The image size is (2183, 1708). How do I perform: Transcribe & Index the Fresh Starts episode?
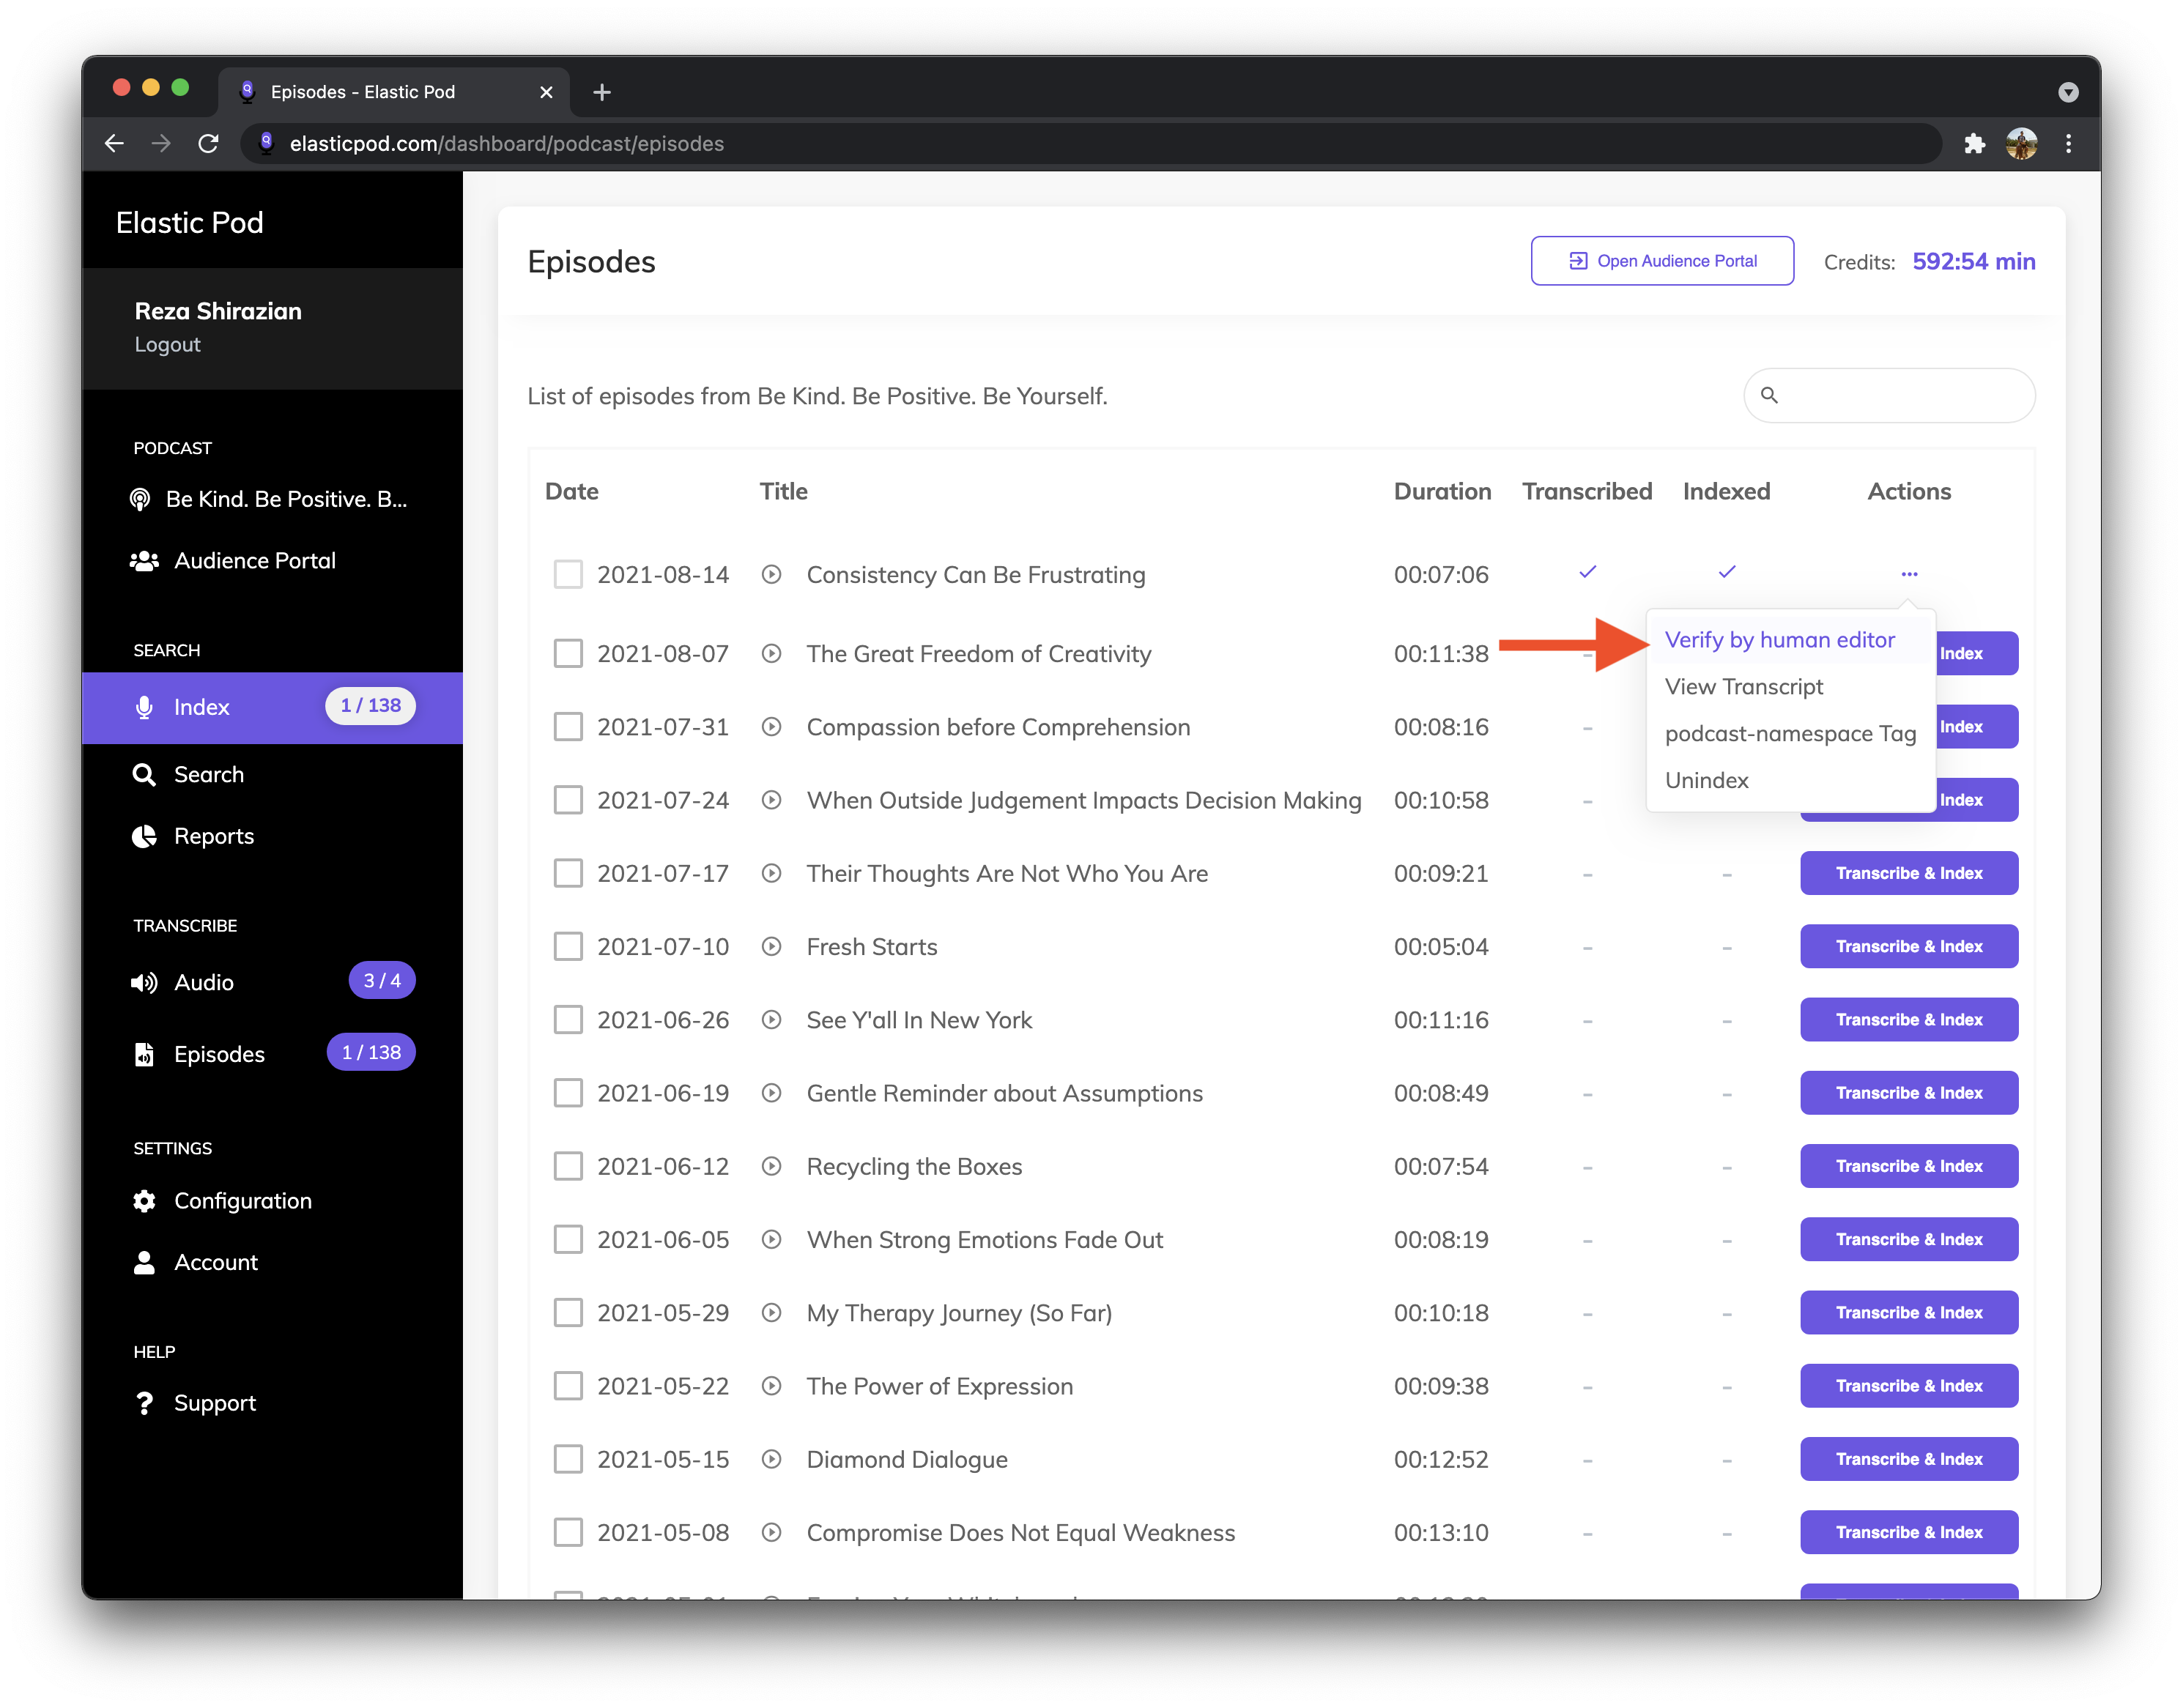click(1909, 946)
